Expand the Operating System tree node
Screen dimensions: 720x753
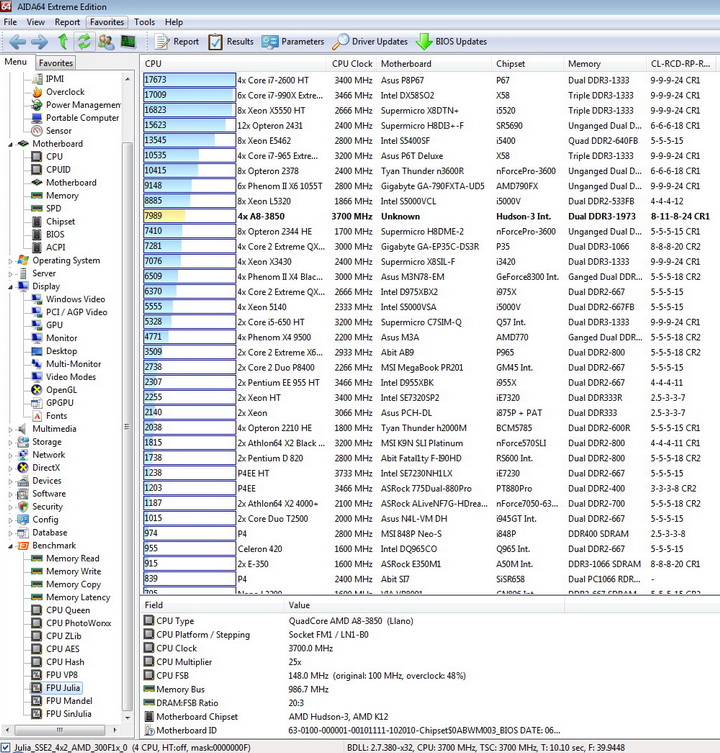10,261
